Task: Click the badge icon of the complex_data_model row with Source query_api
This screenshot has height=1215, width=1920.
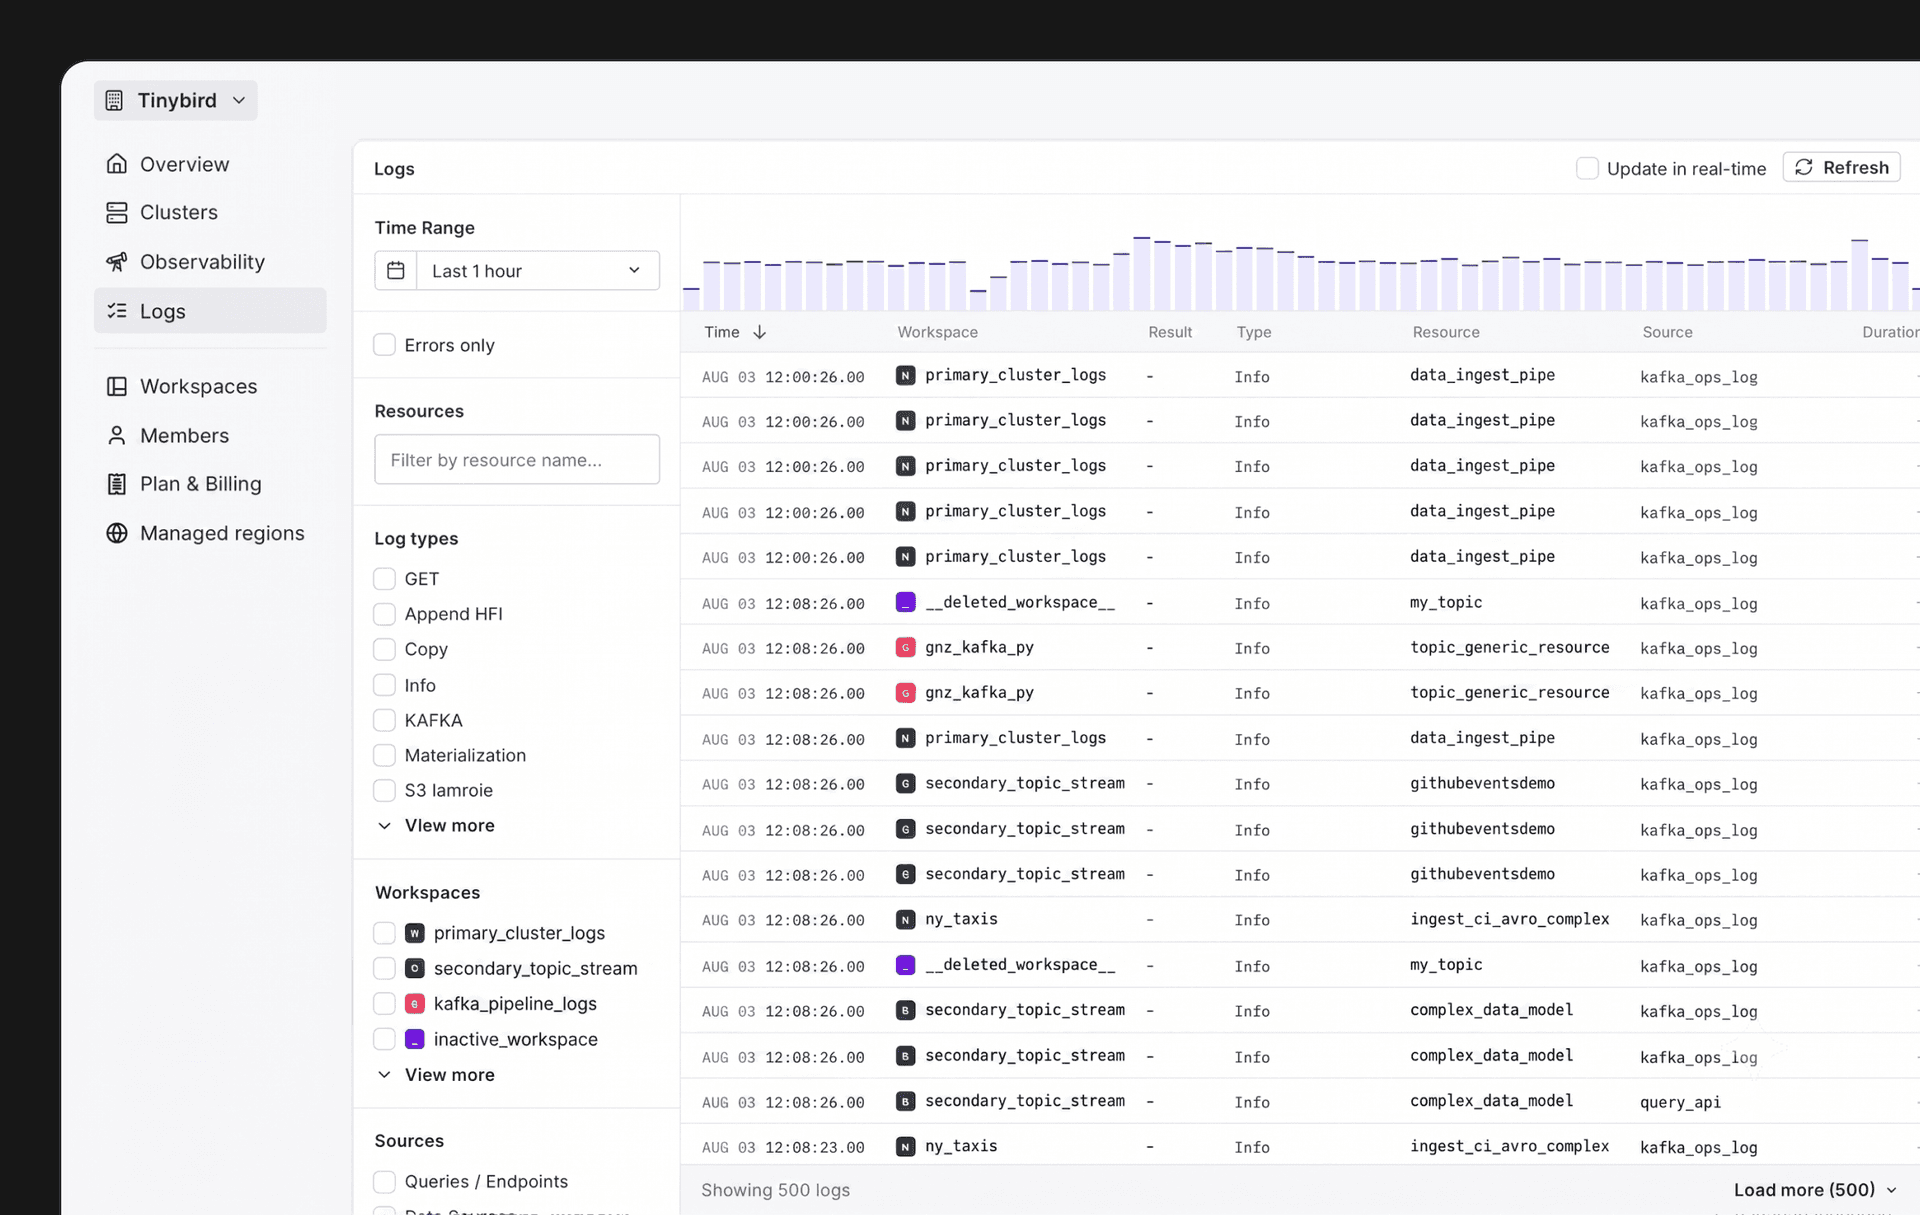Action: 905,1101
